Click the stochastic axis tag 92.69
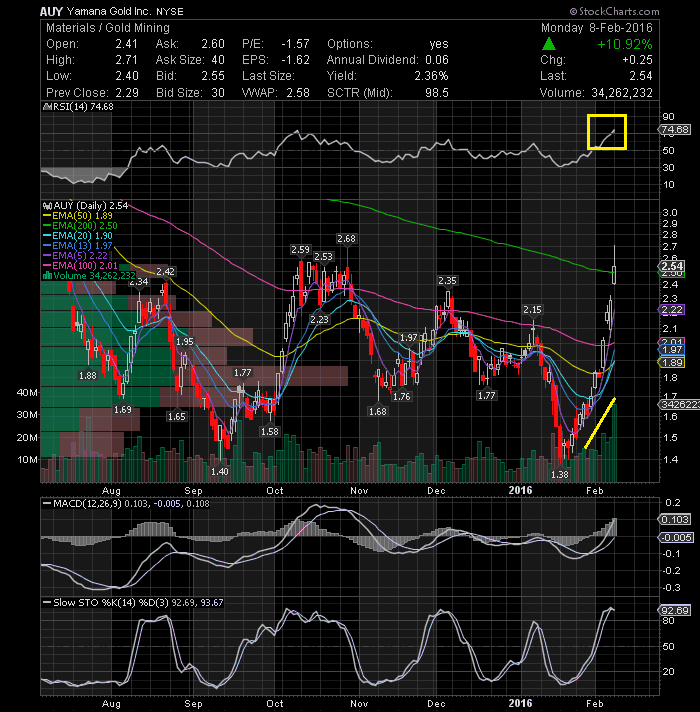Image resolution: width=700 pixels, height=712 pixels. [675, 610]
